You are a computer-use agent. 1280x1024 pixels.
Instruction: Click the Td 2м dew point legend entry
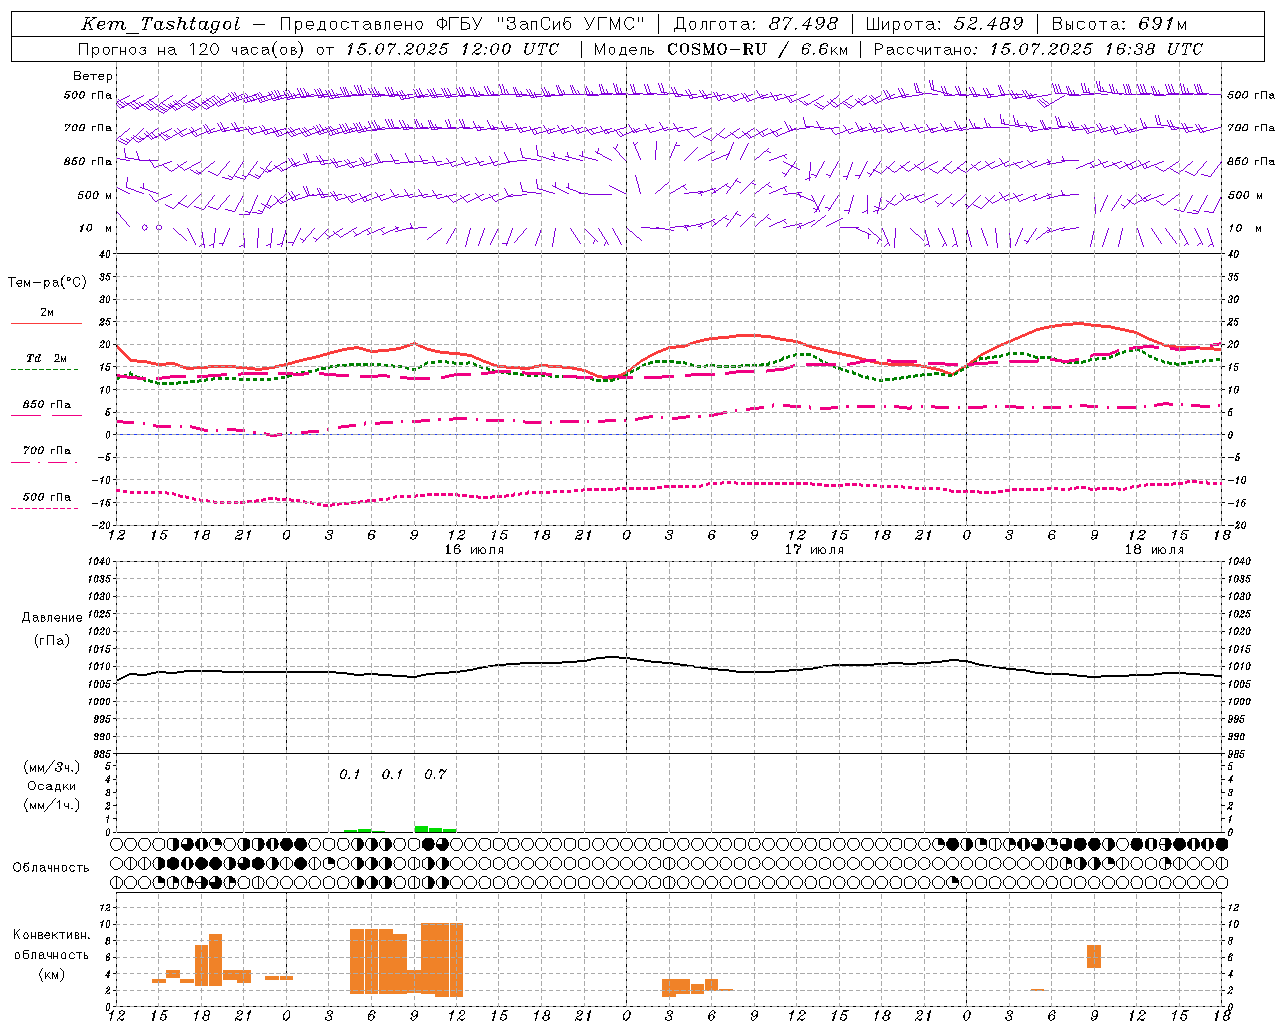46,358
